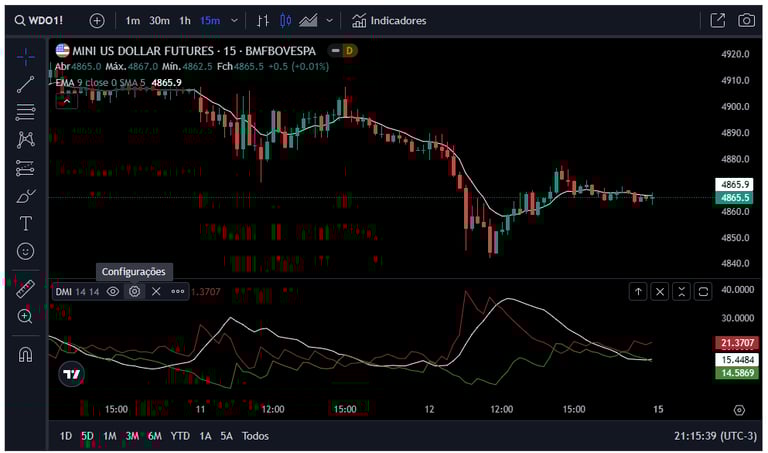Click the TradingView logo
768x453 pixels.
click(x=72, y=375)
